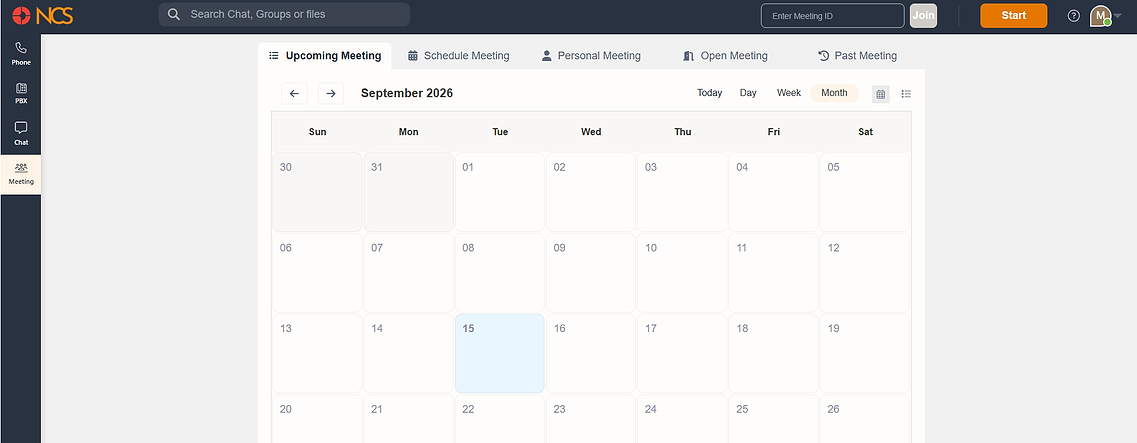The image size is (1137, 443).
Task: Select the day cell 14
Action: (x=408, y=353)
